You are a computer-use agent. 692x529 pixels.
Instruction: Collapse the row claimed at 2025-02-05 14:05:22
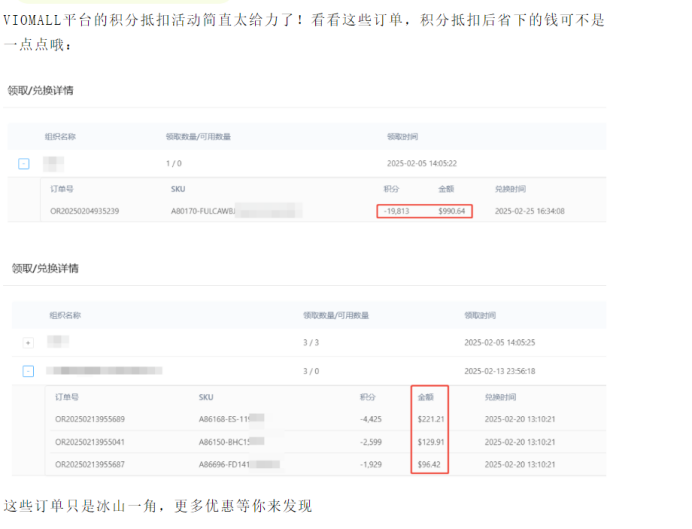24,164
